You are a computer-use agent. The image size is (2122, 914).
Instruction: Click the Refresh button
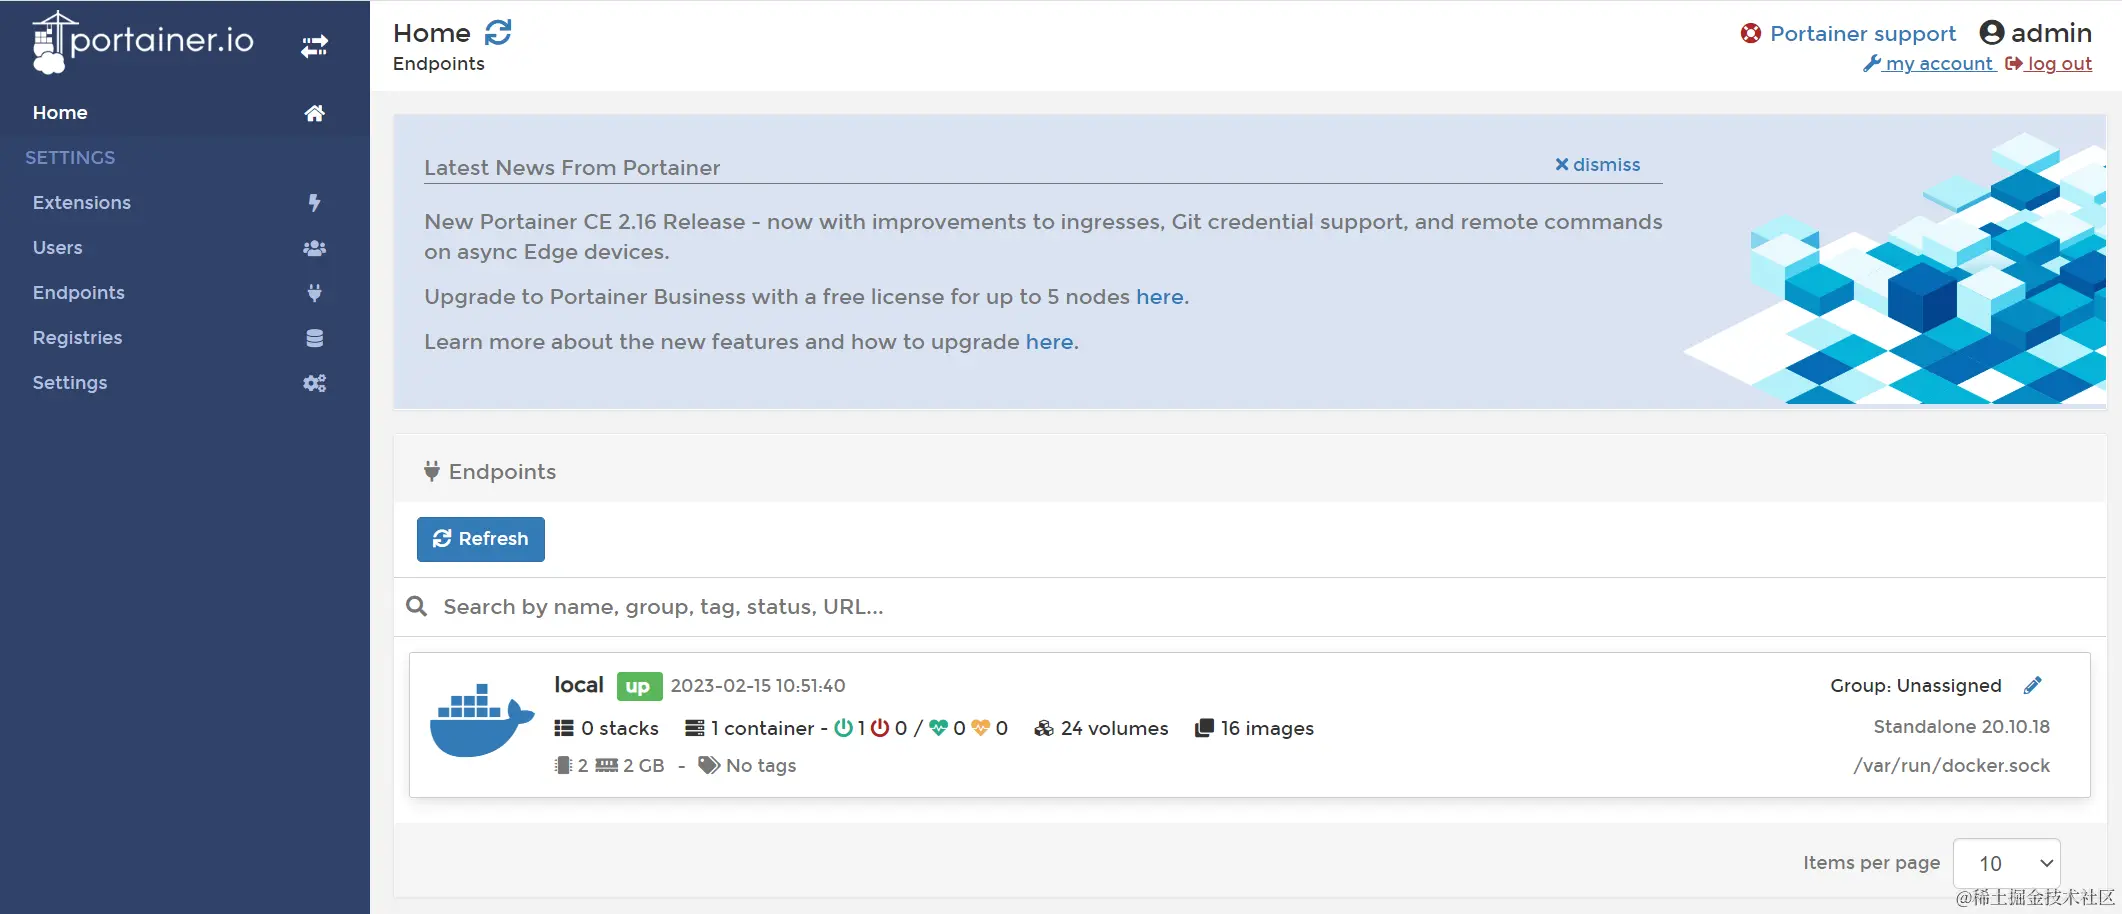[x=481, y=539]
